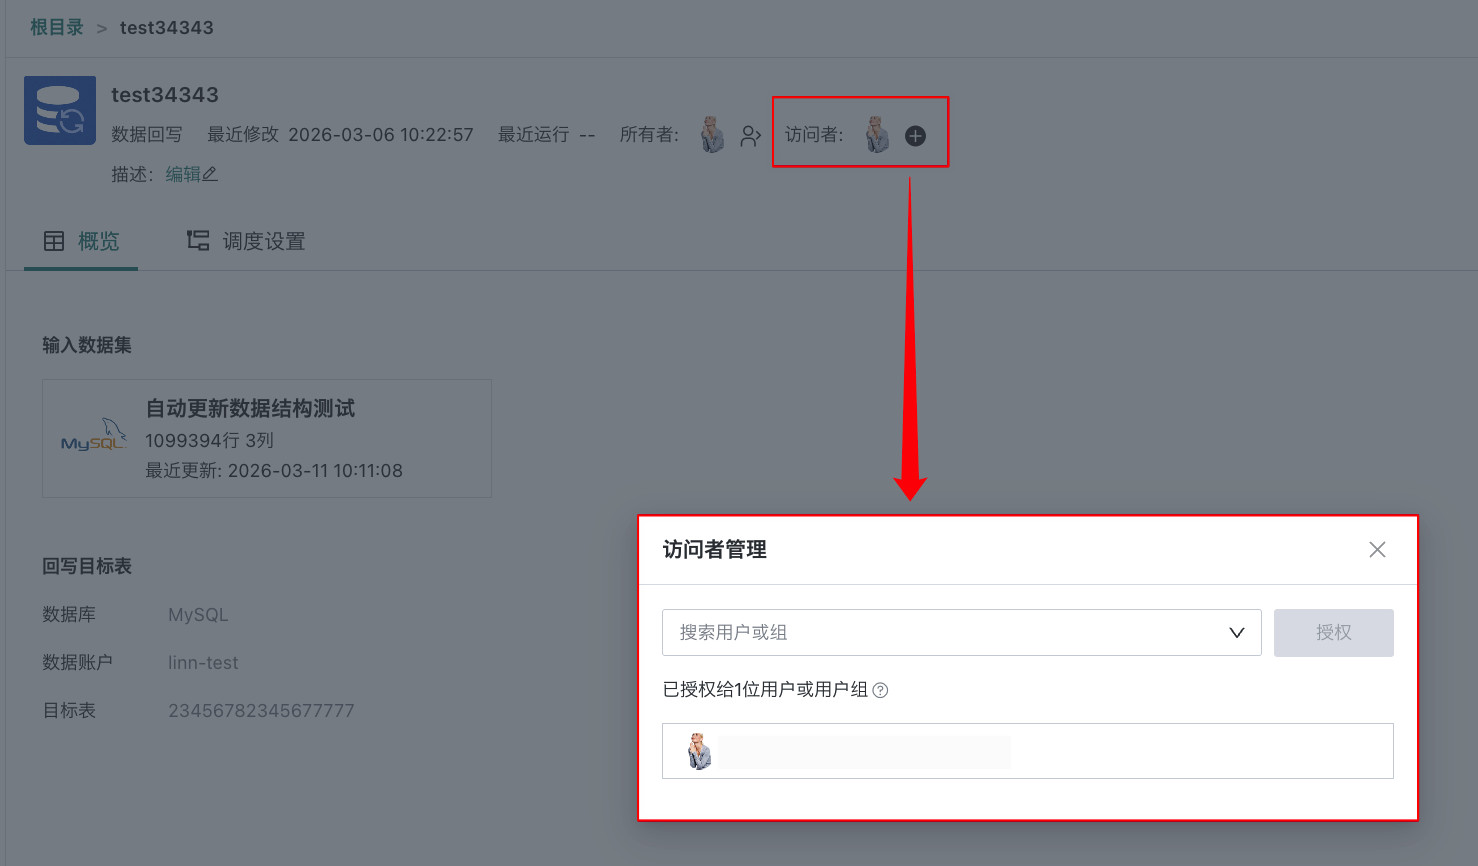The image size is (1478, 866).
Task: Open the 搜索用户或组 dropdown
Action: pyautogui.click(x=1237, y=632)
